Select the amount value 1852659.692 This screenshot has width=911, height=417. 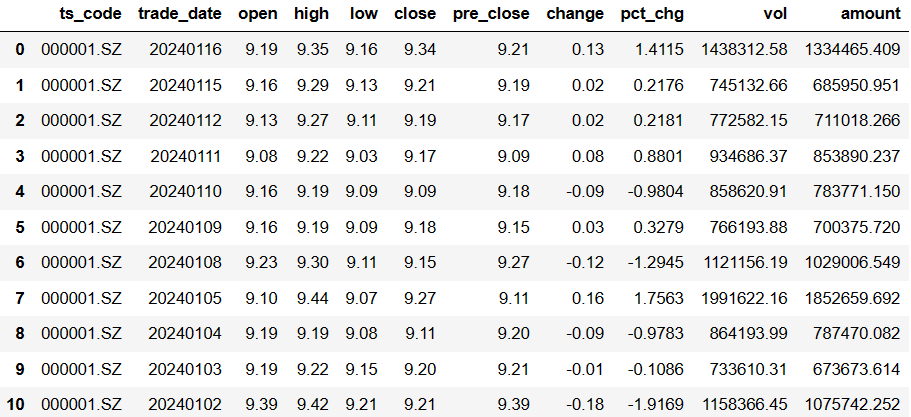click(852, 297)
